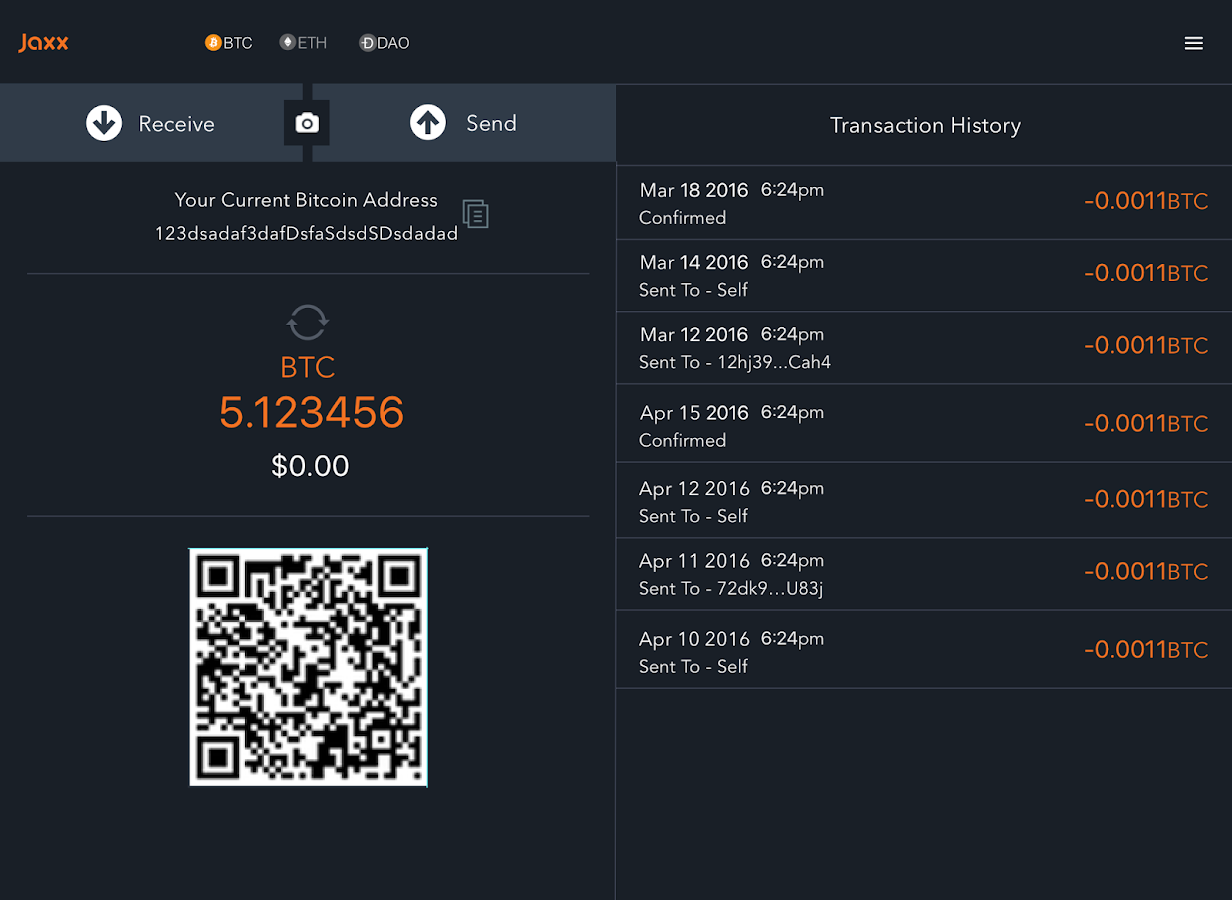The image size is (1232, 900).
Task: Click the Transaction History heading
Action: click(925, 125)
